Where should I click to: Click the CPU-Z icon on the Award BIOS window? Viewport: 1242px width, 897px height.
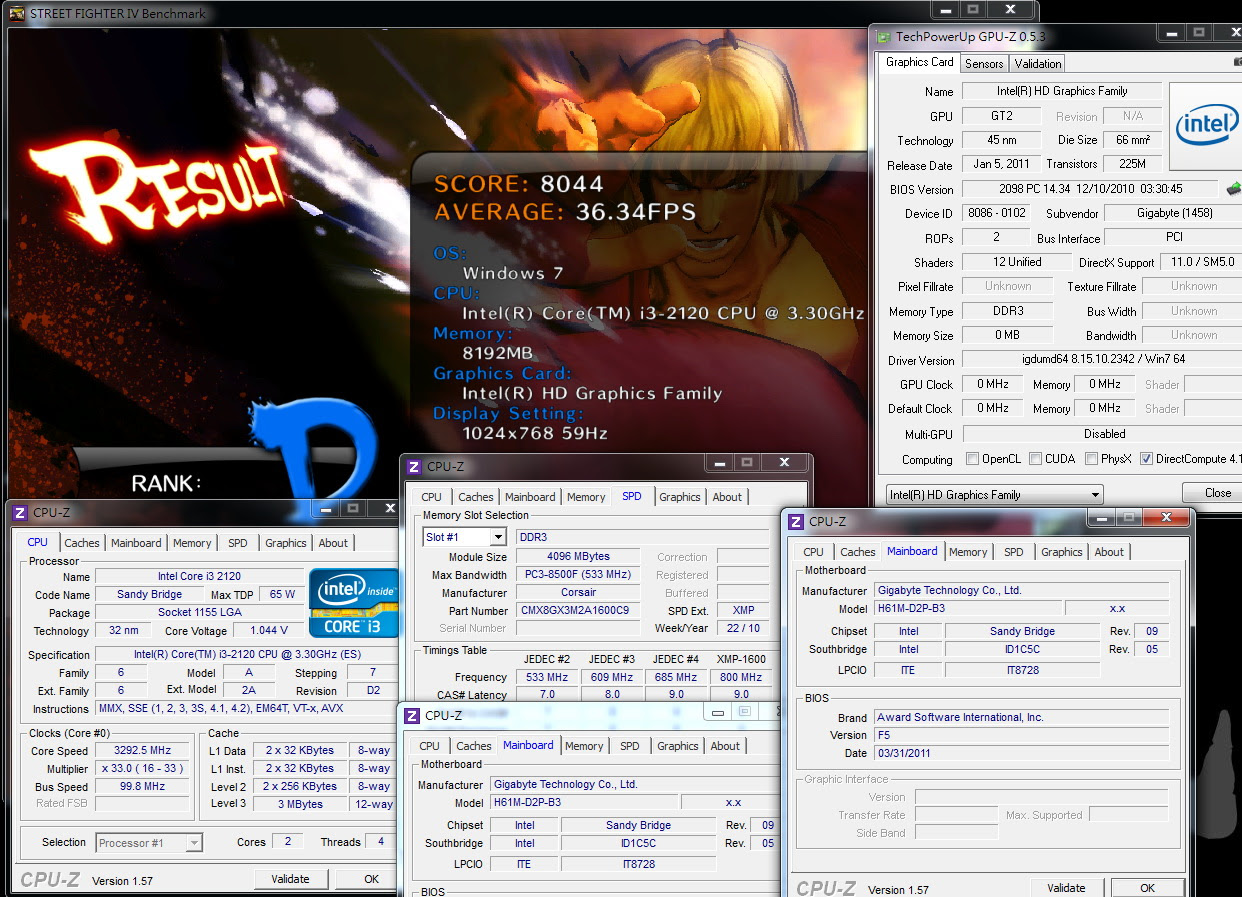(796, 522)
